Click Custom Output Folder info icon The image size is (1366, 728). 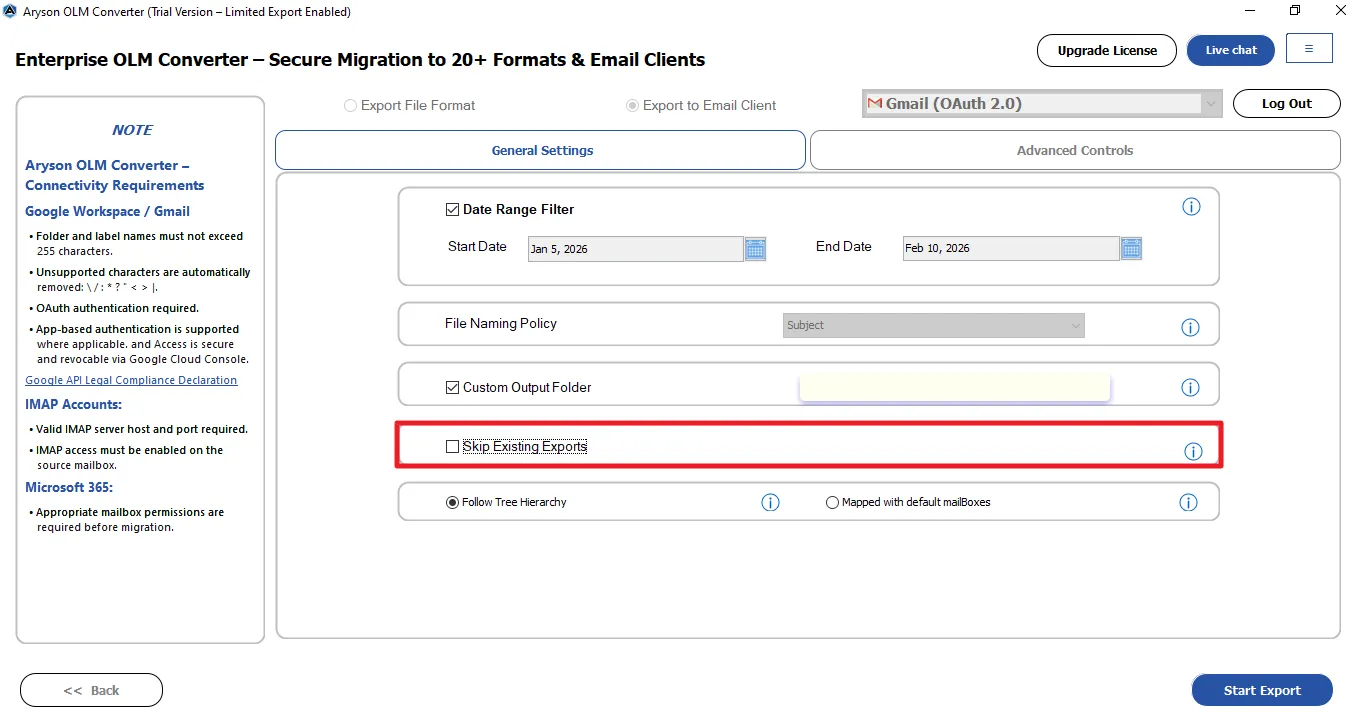pos(1190,388)
